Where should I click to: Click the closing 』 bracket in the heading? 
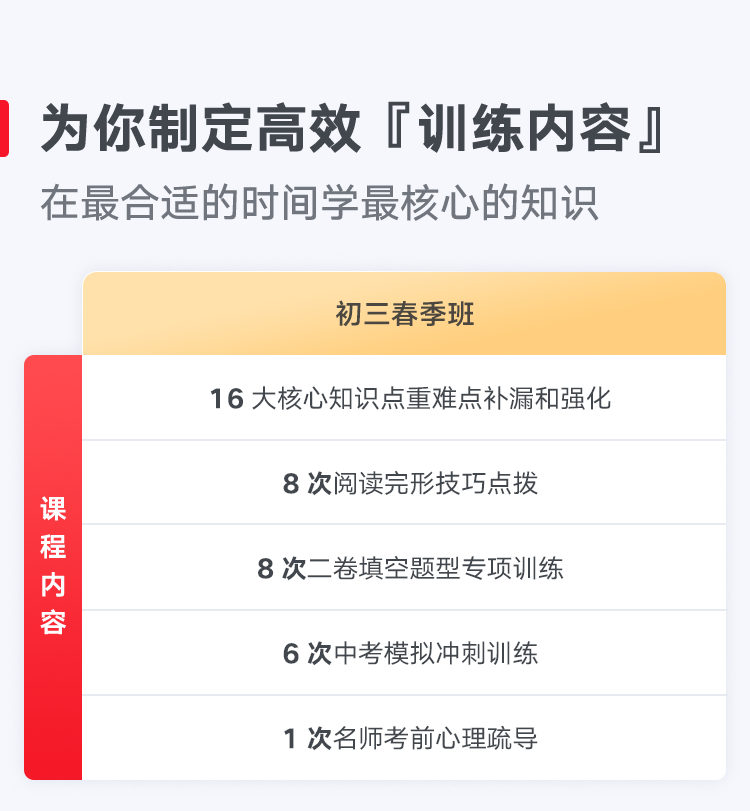(650, 128)
